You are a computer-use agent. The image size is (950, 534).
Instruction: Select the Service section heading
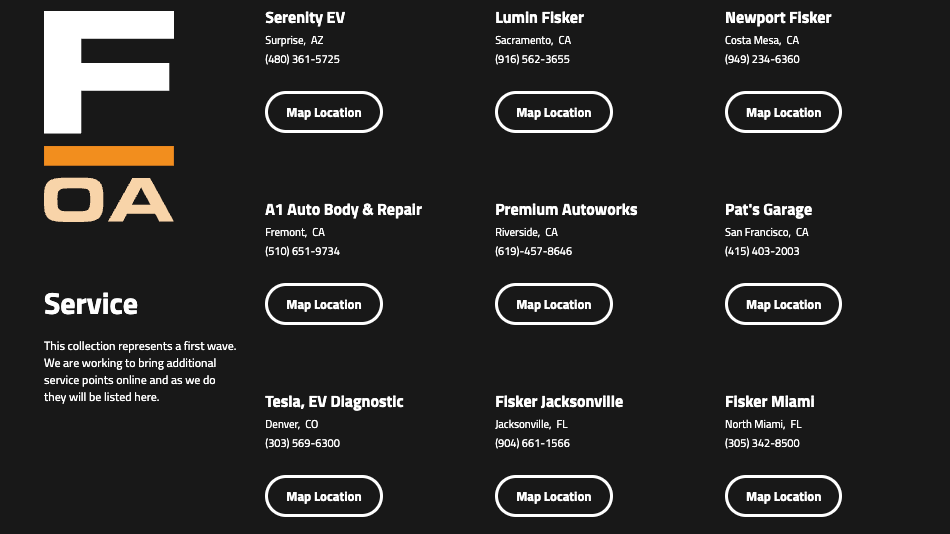click(91, 304)
